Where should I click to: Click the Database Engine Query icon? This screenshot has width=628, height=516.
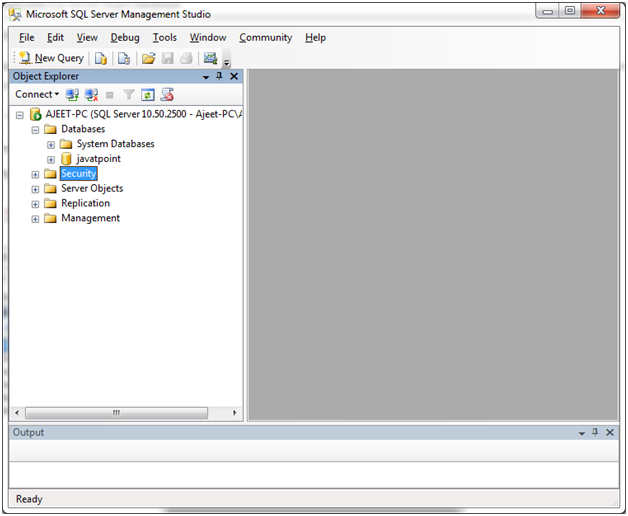coord(101,58)
